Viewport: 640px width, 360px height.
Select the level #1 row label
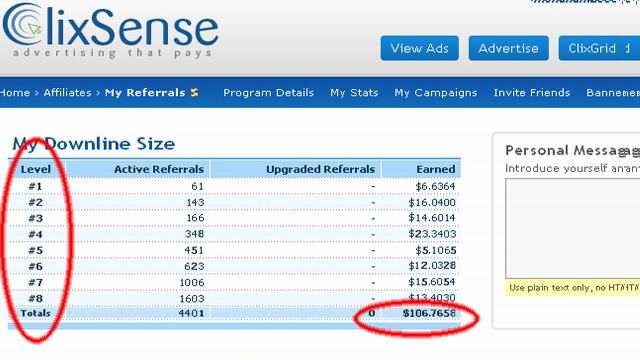(36, 187)
